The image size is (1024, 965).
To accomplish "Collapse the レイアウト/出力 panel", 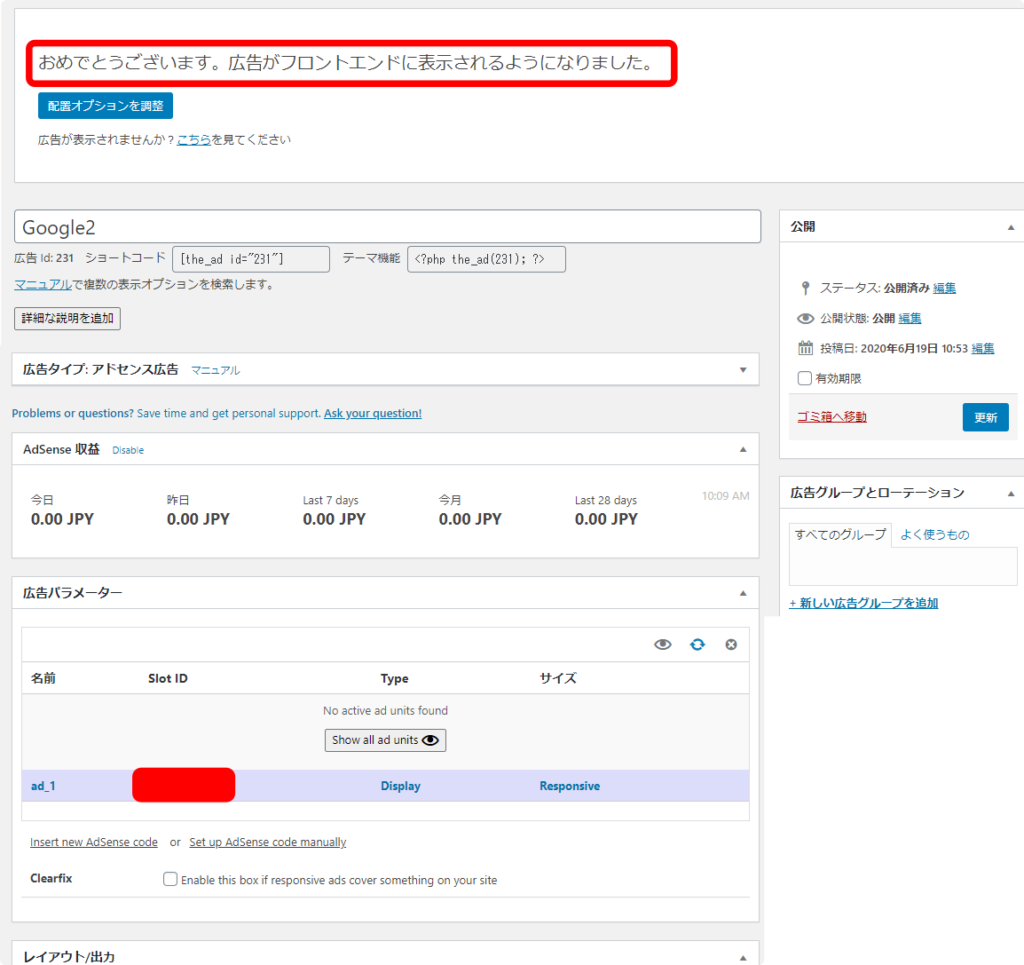I will (743, 957).
